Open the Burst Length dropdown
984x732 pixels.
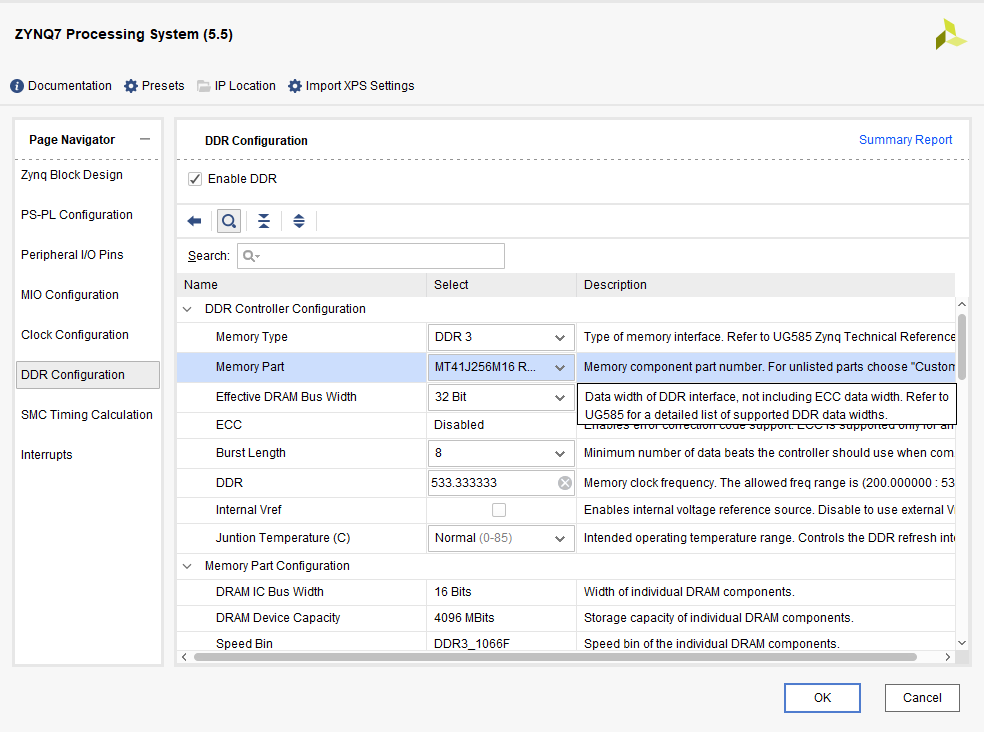pos(501,453)
